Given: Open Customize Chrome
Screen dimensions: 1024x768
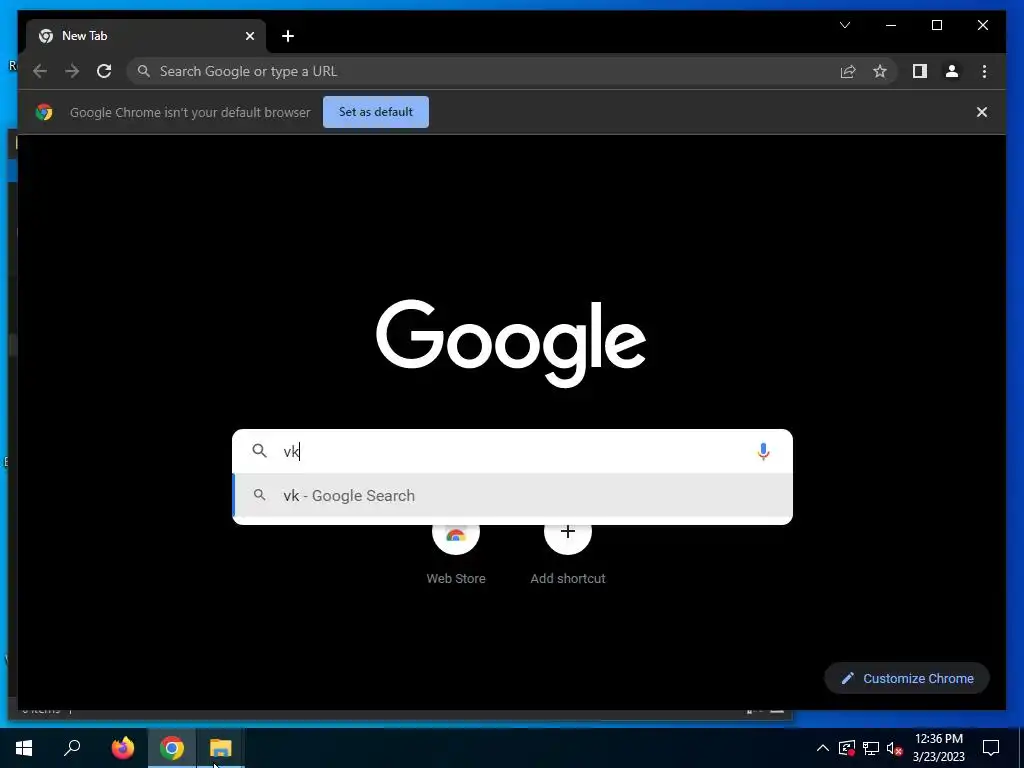Looking at the screenshot, I should tap(907, 679).
